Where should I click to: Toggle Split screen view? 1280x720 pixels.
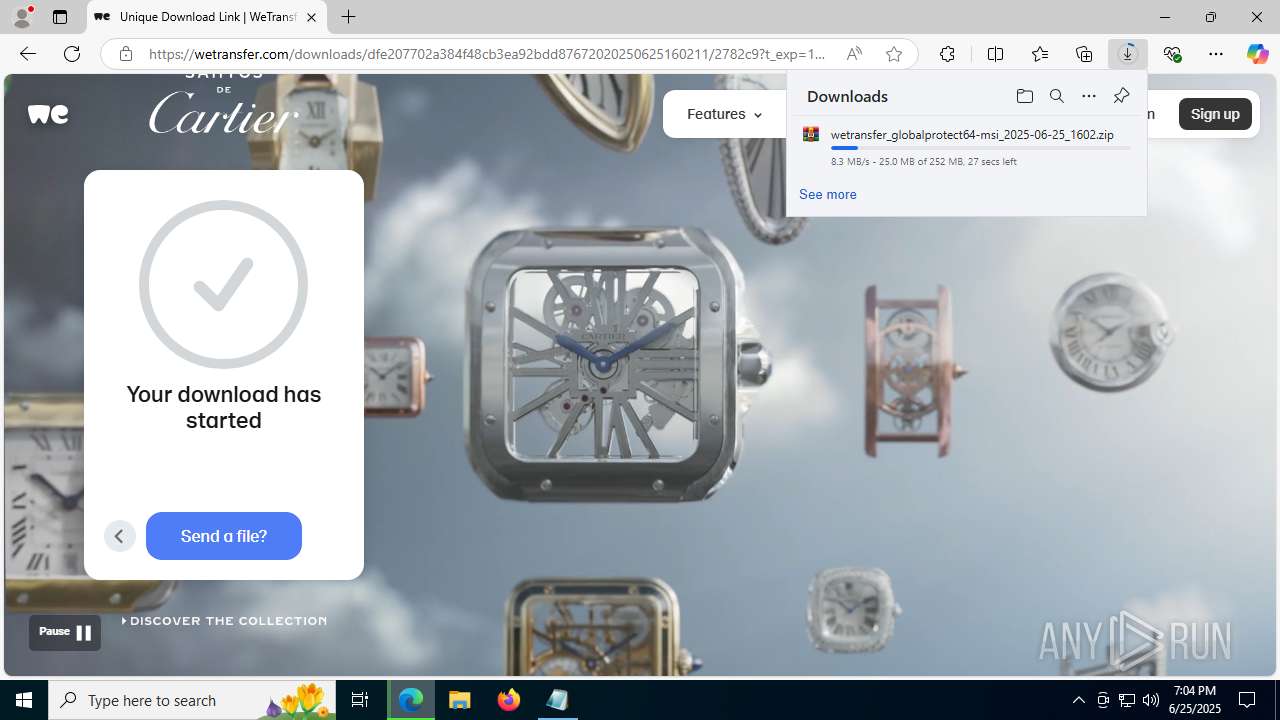(995, 54)
